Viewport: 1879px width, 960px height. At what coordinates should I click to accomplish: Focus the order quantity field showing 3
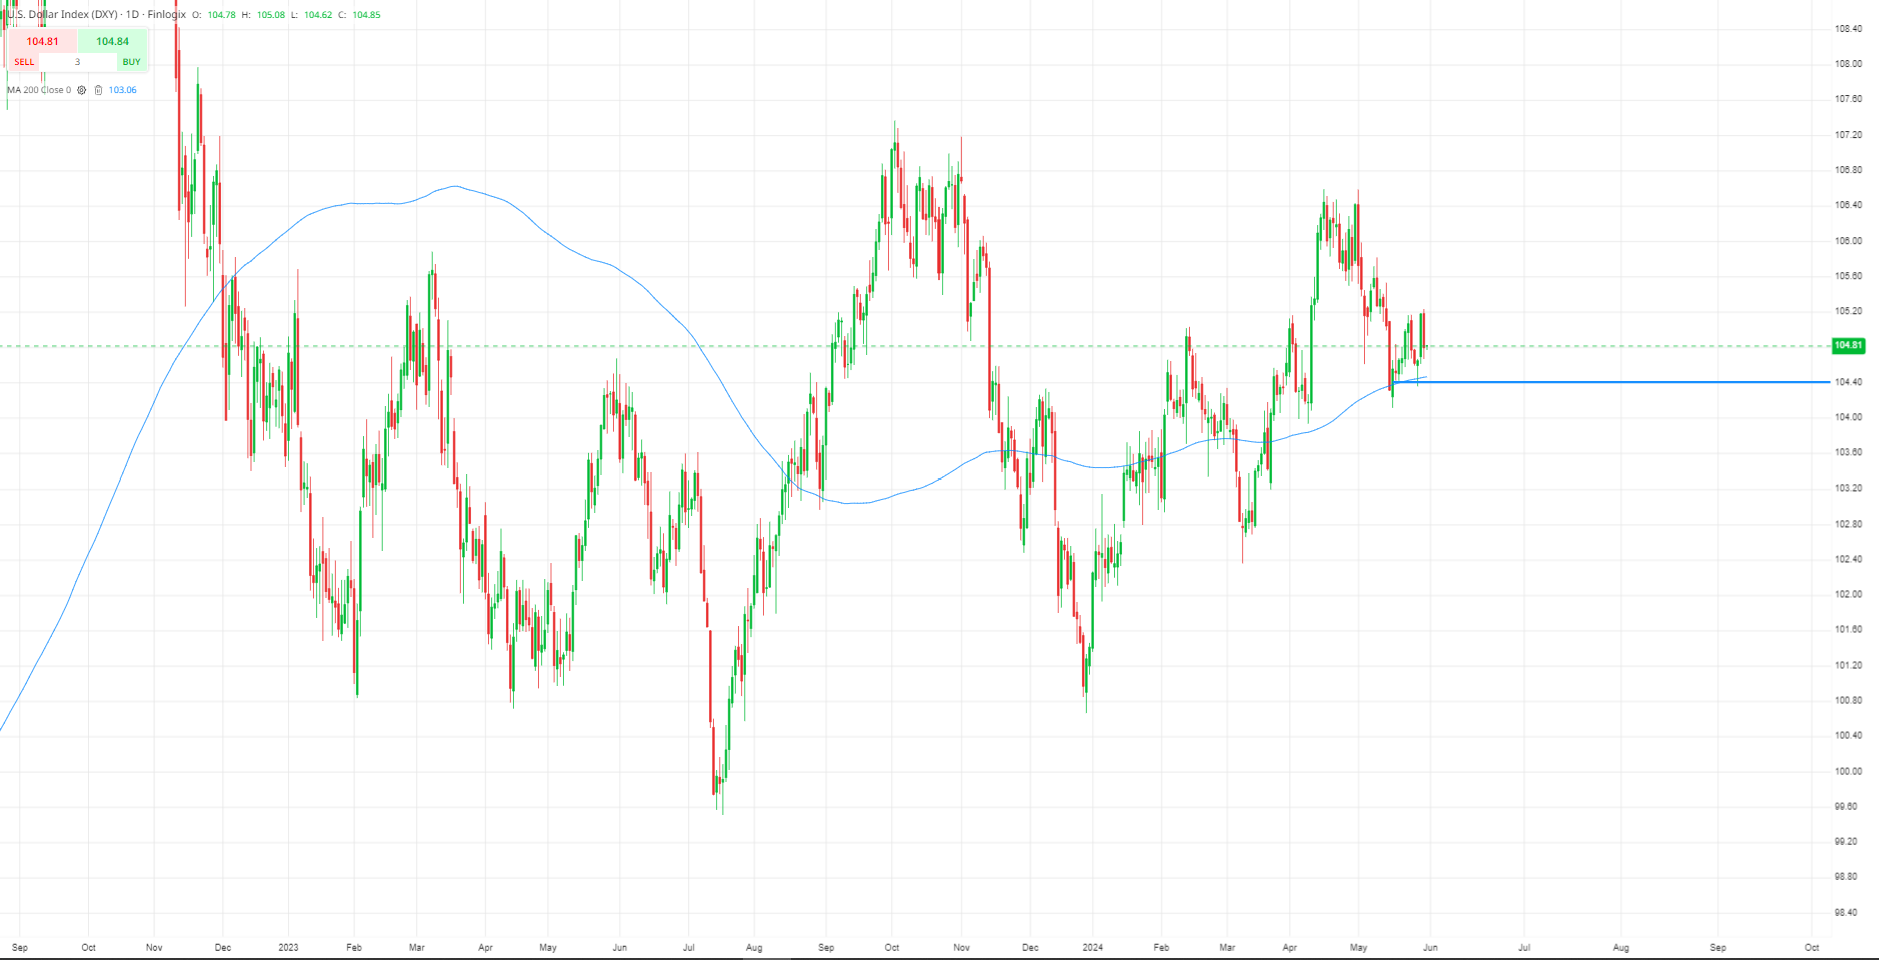coord(77,62)
